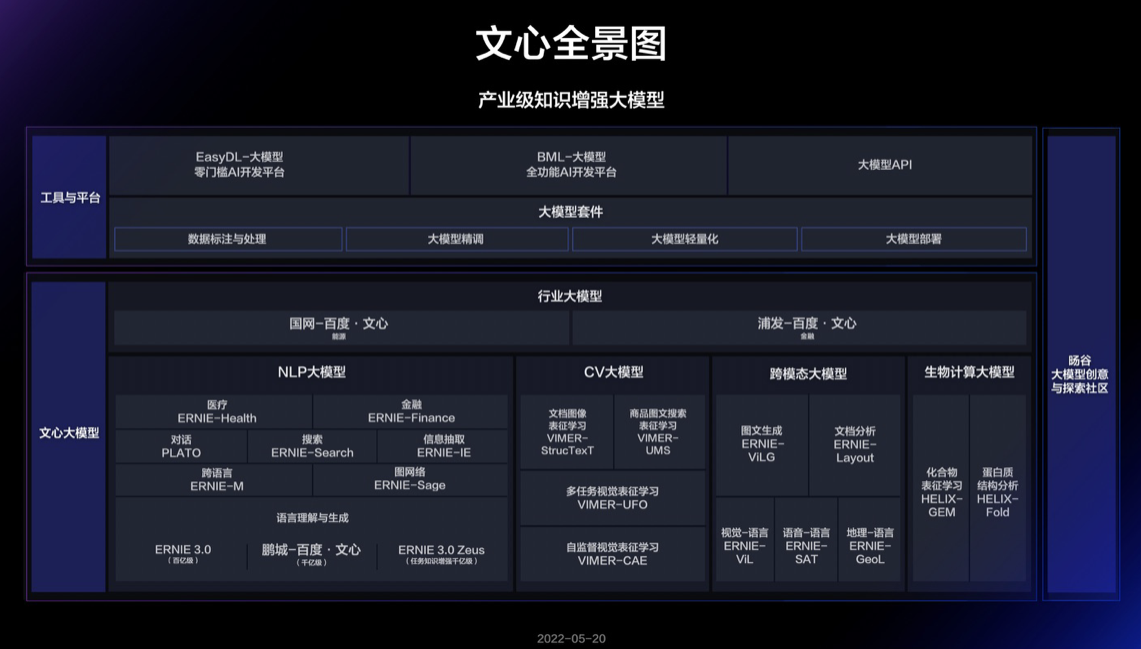Select the 产业级知识增强大模型 subtitle
This screenshot has height=649, width=1141.
(571, 100)
